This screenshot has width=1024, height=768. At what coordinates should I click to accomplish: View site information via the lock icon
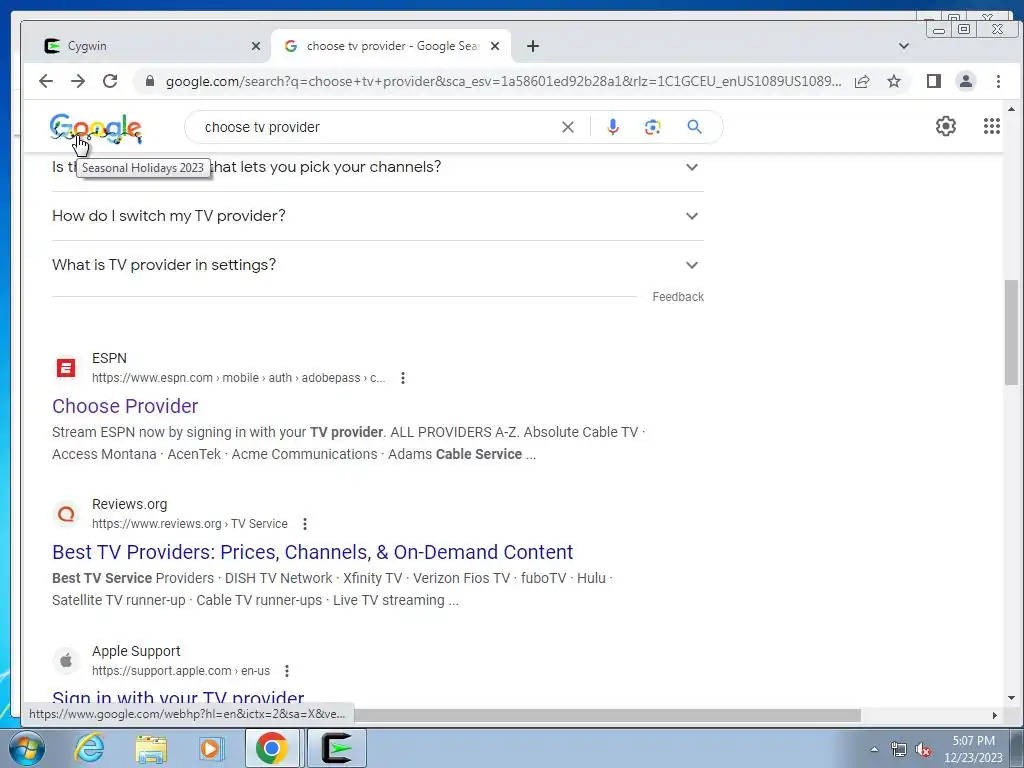point(150,81)
